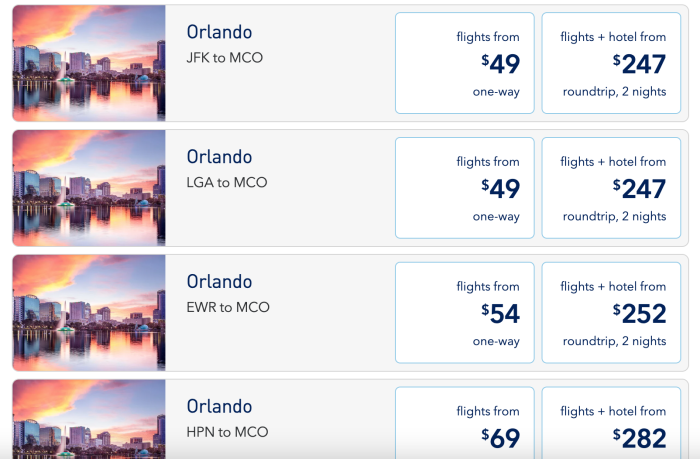The image size is (700, 459).
Task: Click the EWR to MCO route text
Action: (x=228, y=308)
